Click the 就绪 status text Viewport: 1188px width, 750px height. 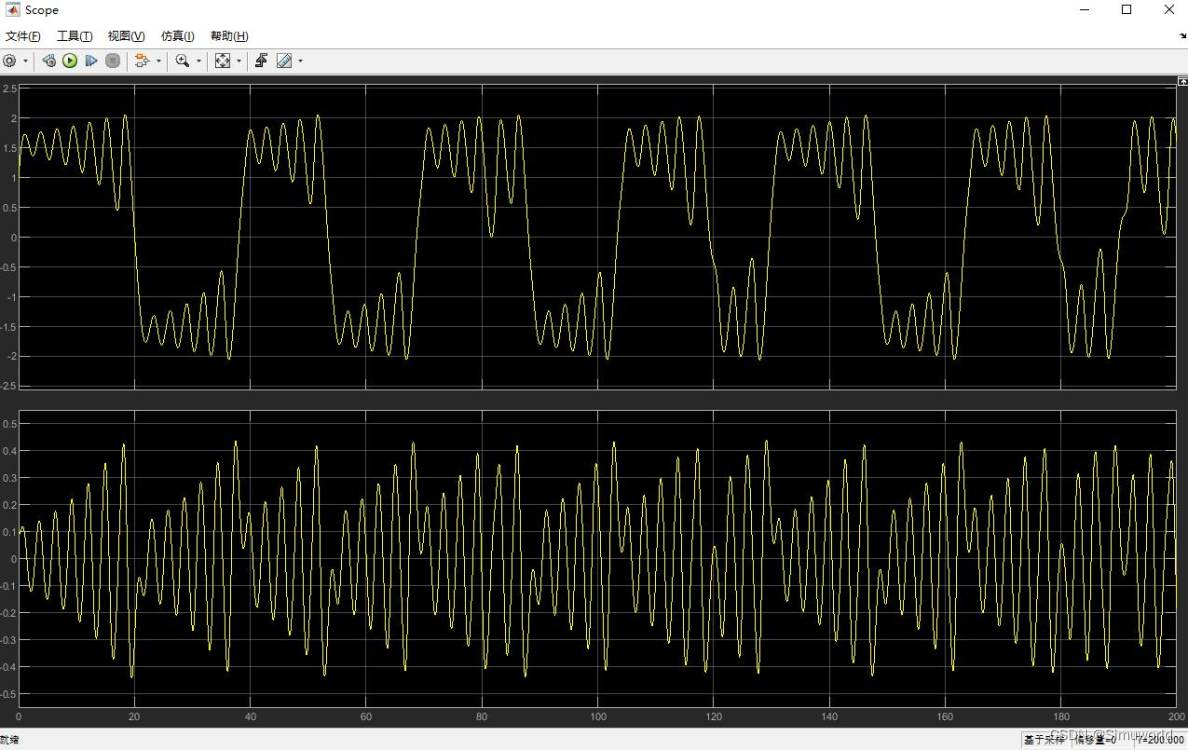[x=10, y=739]
